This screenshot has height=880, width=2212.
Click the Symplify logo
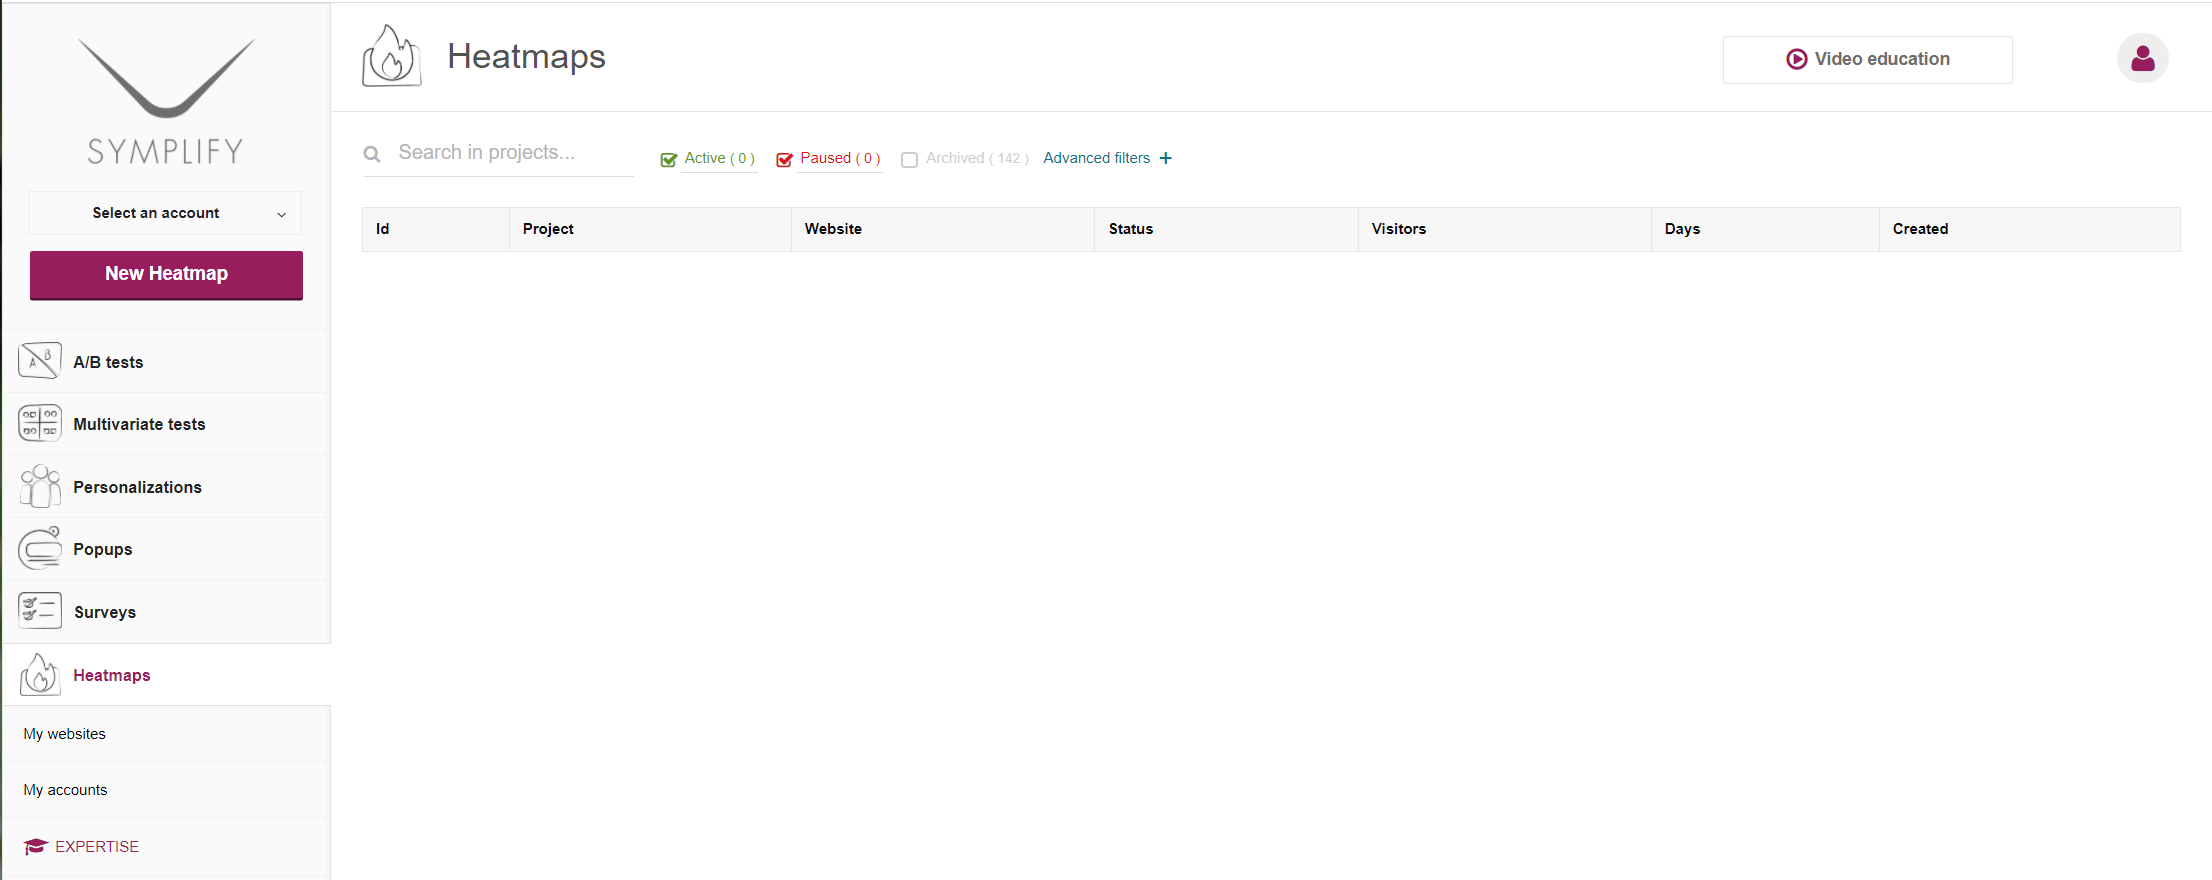pyautogui.click(x=166, y=101)
